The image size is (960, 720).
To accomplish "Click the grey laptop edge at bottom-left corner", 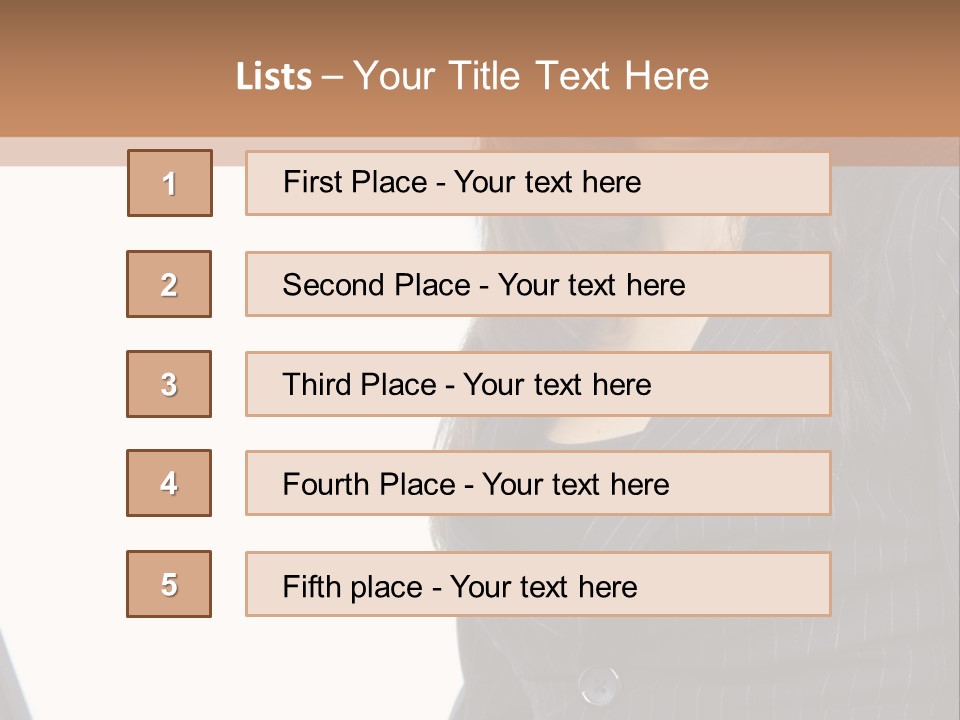I will tap(5, 680).
